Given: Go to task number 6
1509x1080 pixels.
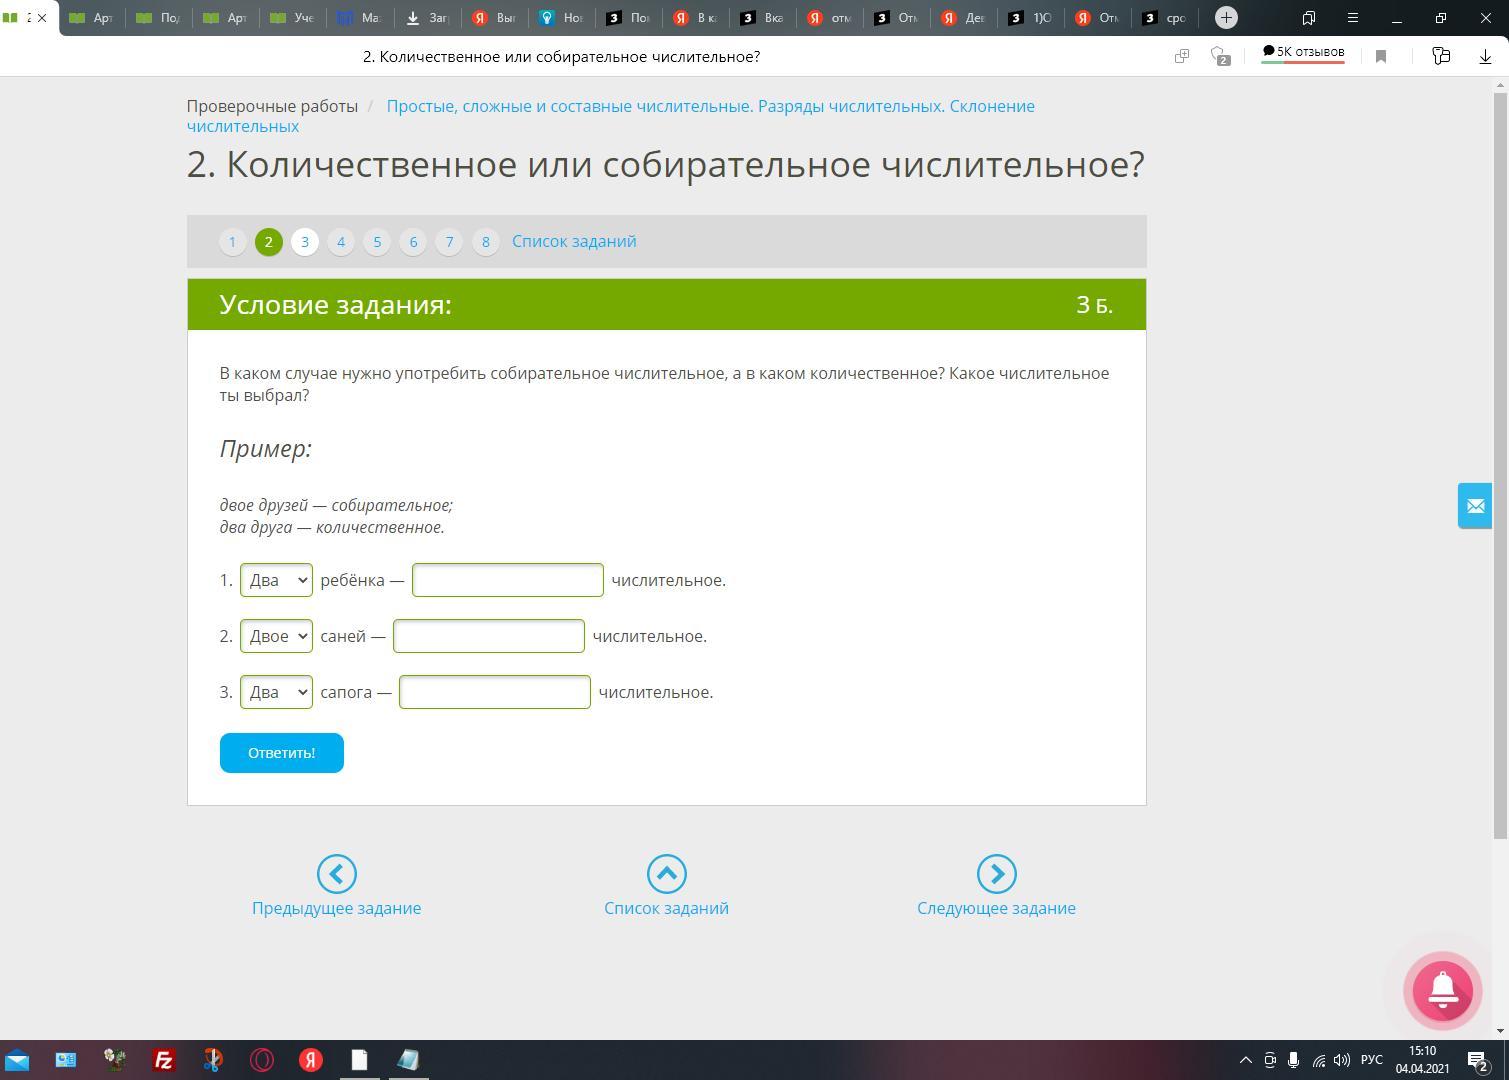Looking at the screenshot, I should pyautogui.click(x=413, y=242).
